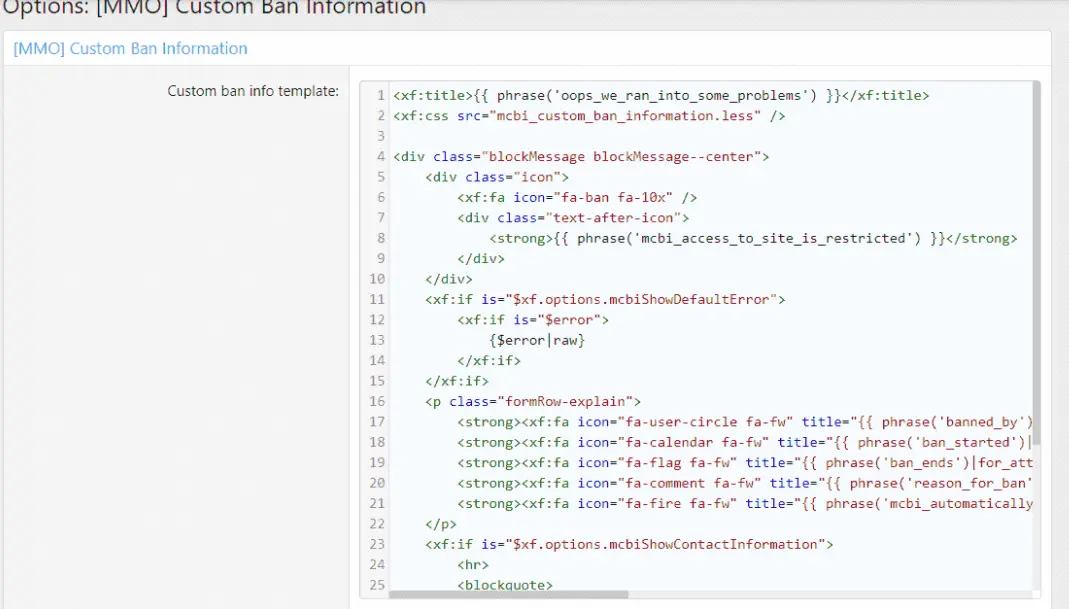Click line number 25 beside blockquote

(377, 585)
